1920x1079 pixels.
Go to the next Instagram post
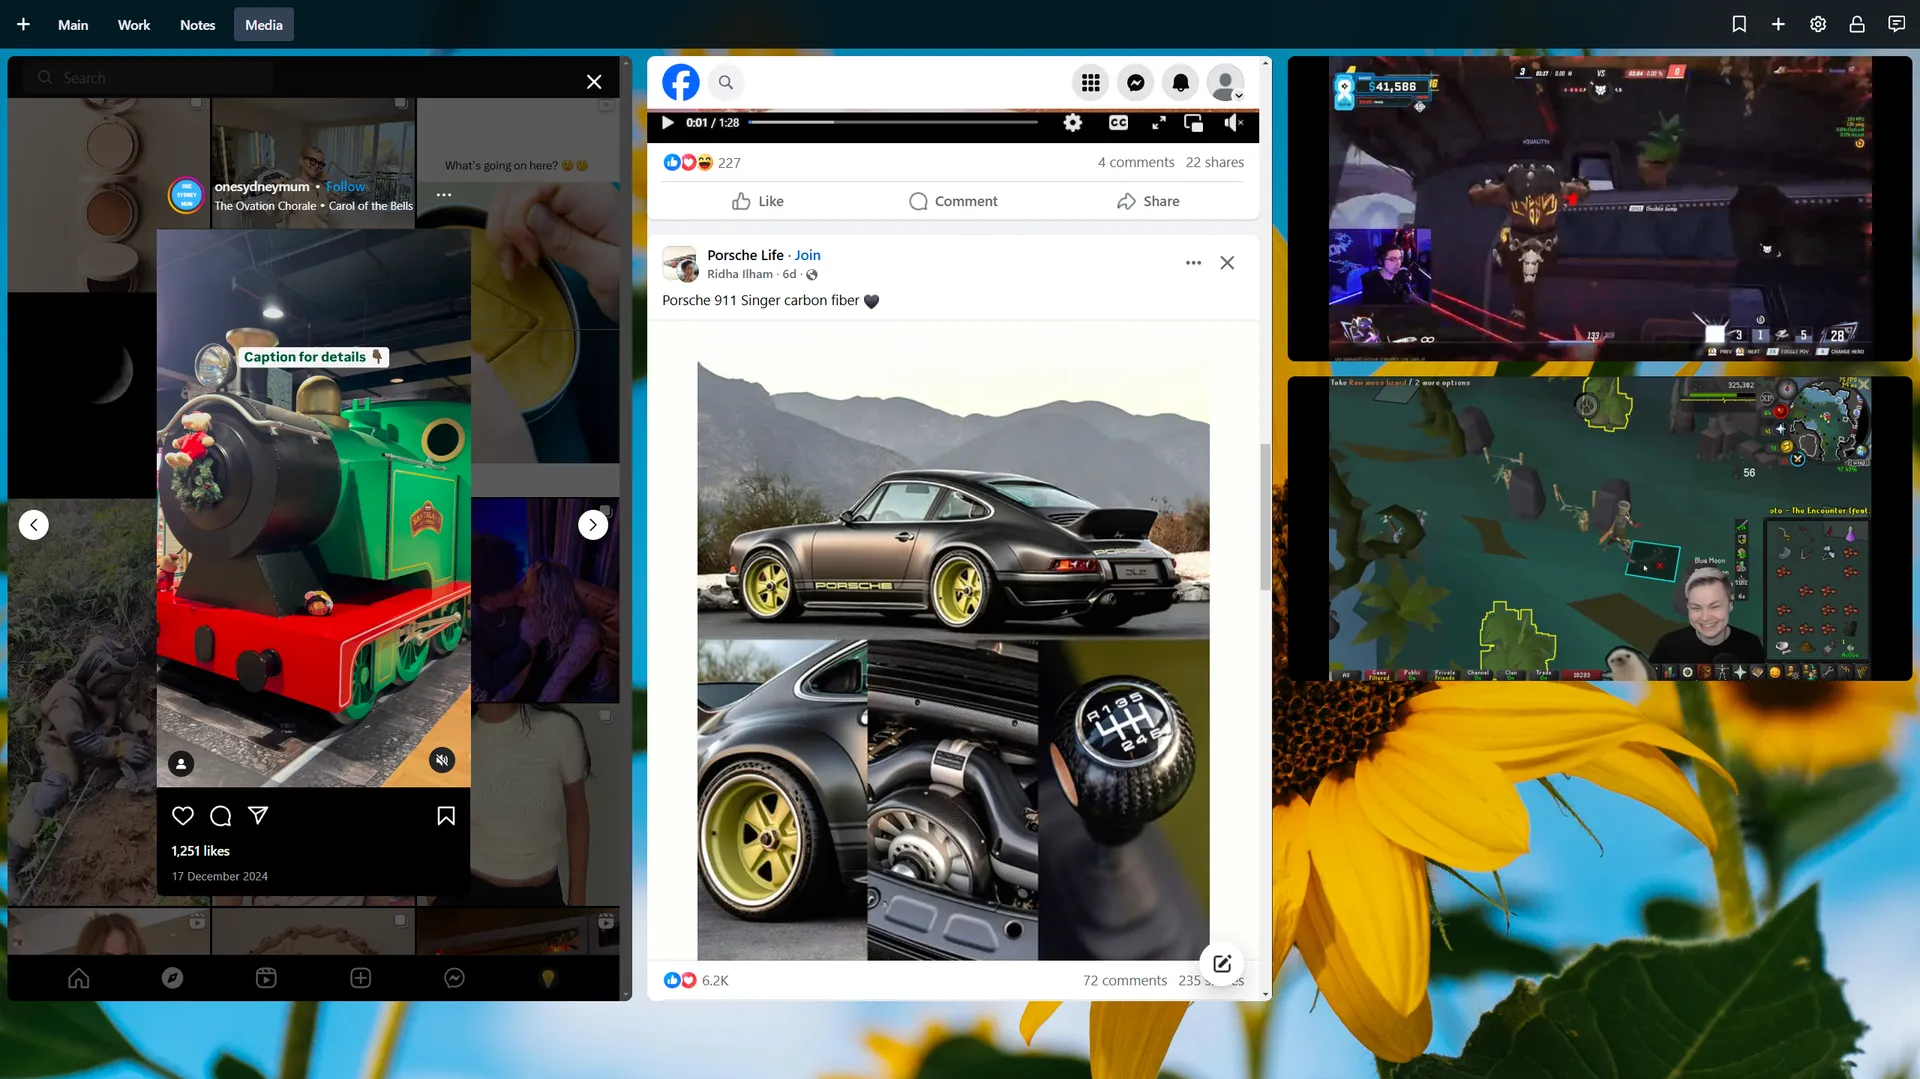(x=593, y=524)
